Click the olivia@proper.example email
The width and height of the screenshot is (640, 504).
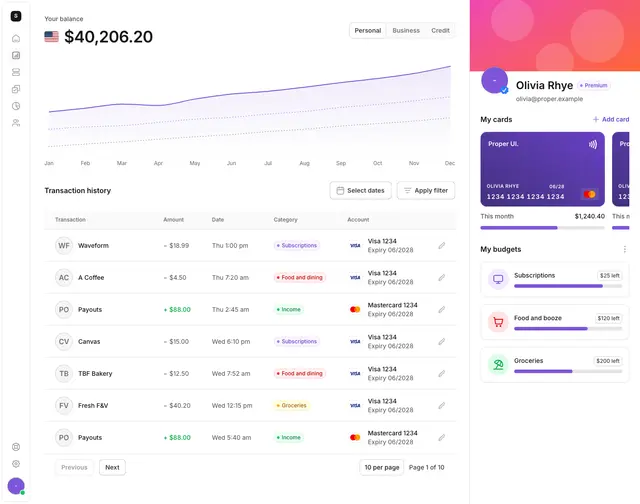click(x=549, y=99)
